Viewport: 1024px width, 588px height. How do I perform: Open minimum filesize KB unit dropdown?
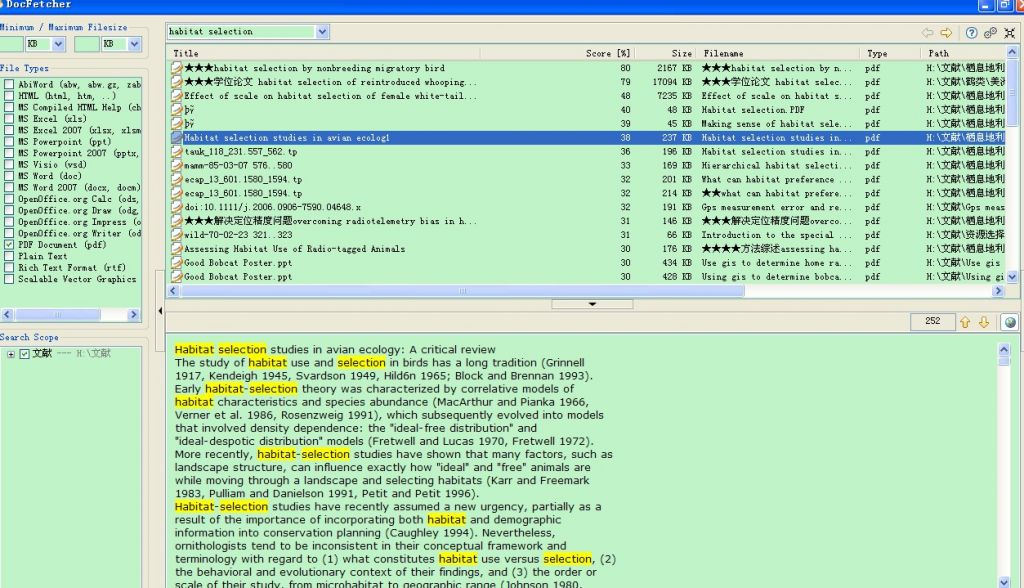pyautogui.click(x=57, y=44)
